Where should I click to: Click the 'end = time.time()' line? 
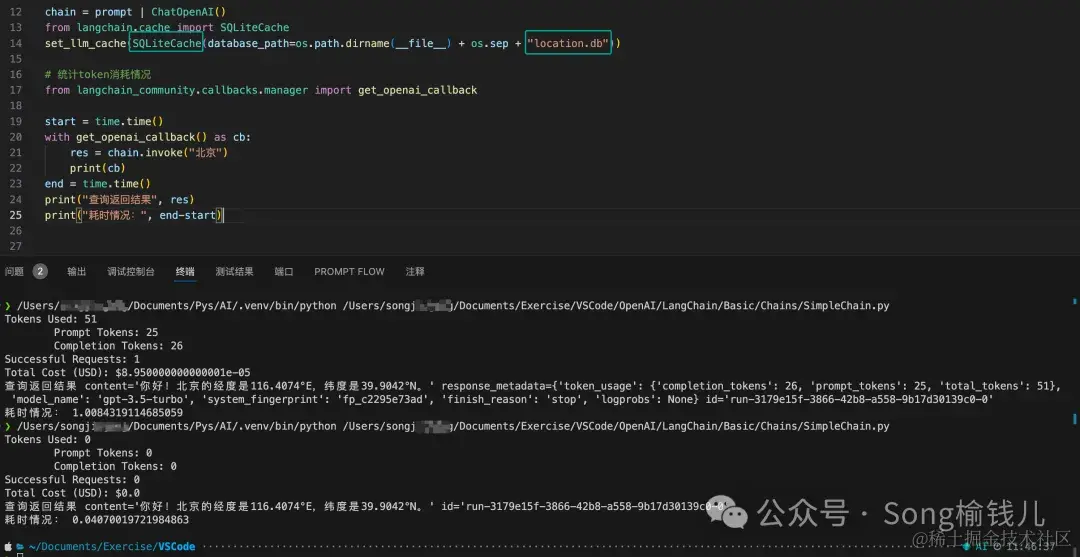(98, 184)
